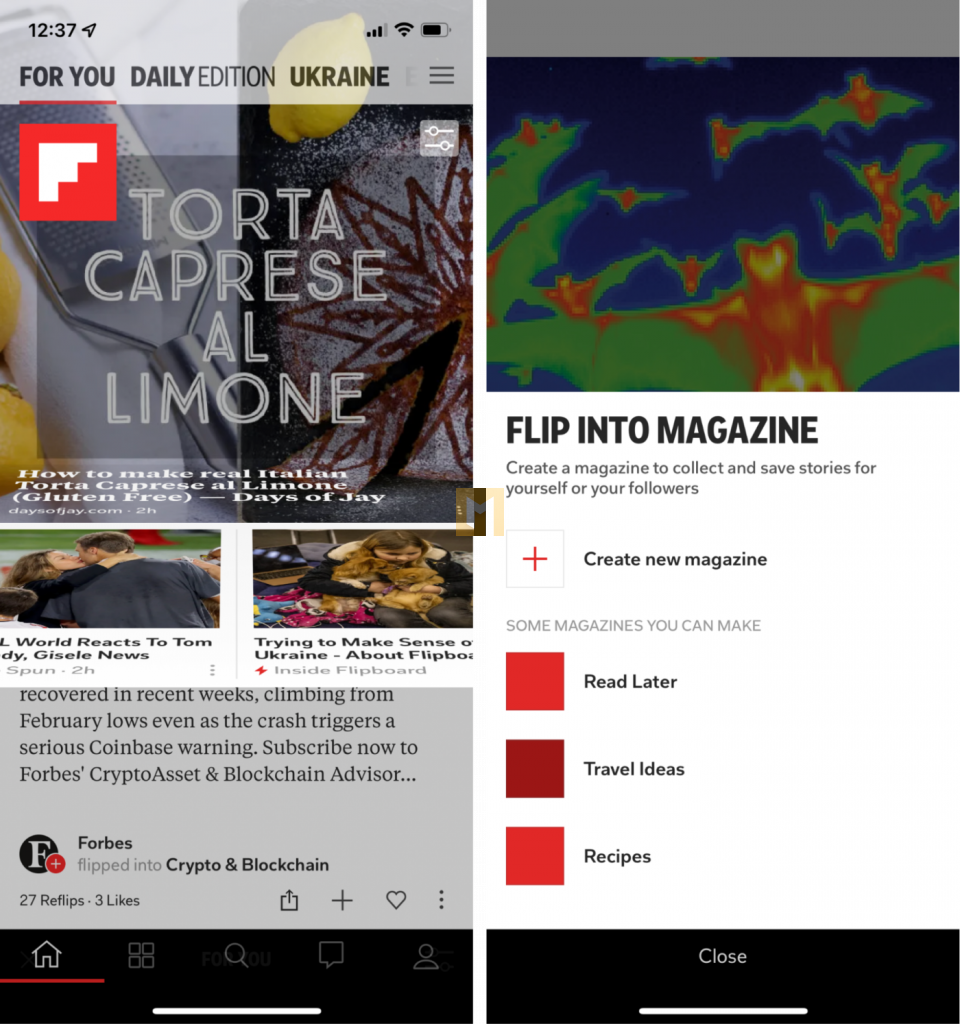
Task: Open the feed filter sliders icon
Action: point(439,138)
